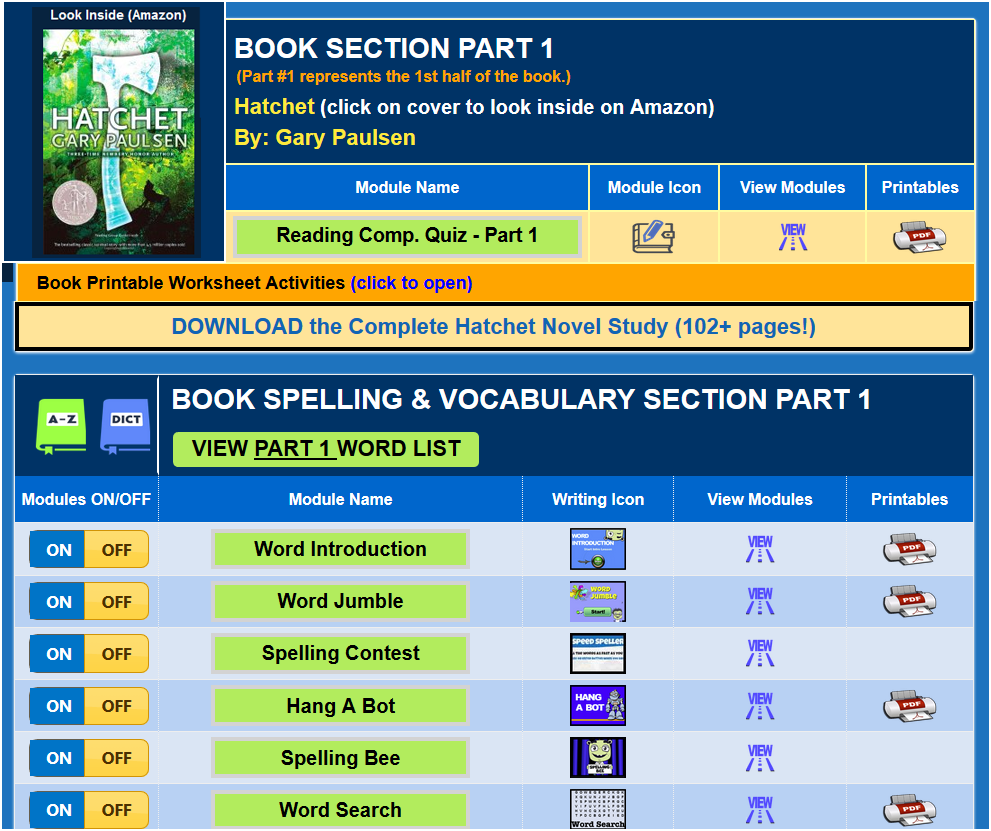Print Hang A Bot PDF worksheet
991x831 pixels.
tap(909, 706)
